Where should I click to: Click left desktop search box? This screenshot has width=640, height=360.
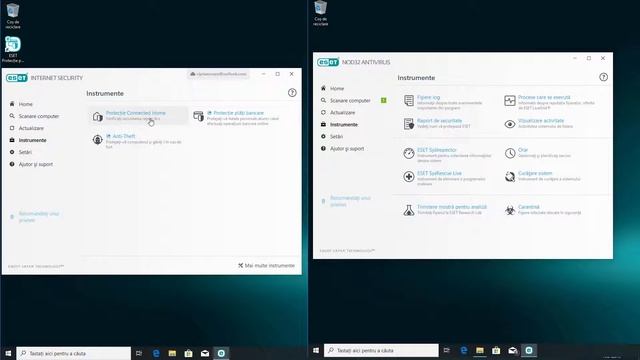74,353
